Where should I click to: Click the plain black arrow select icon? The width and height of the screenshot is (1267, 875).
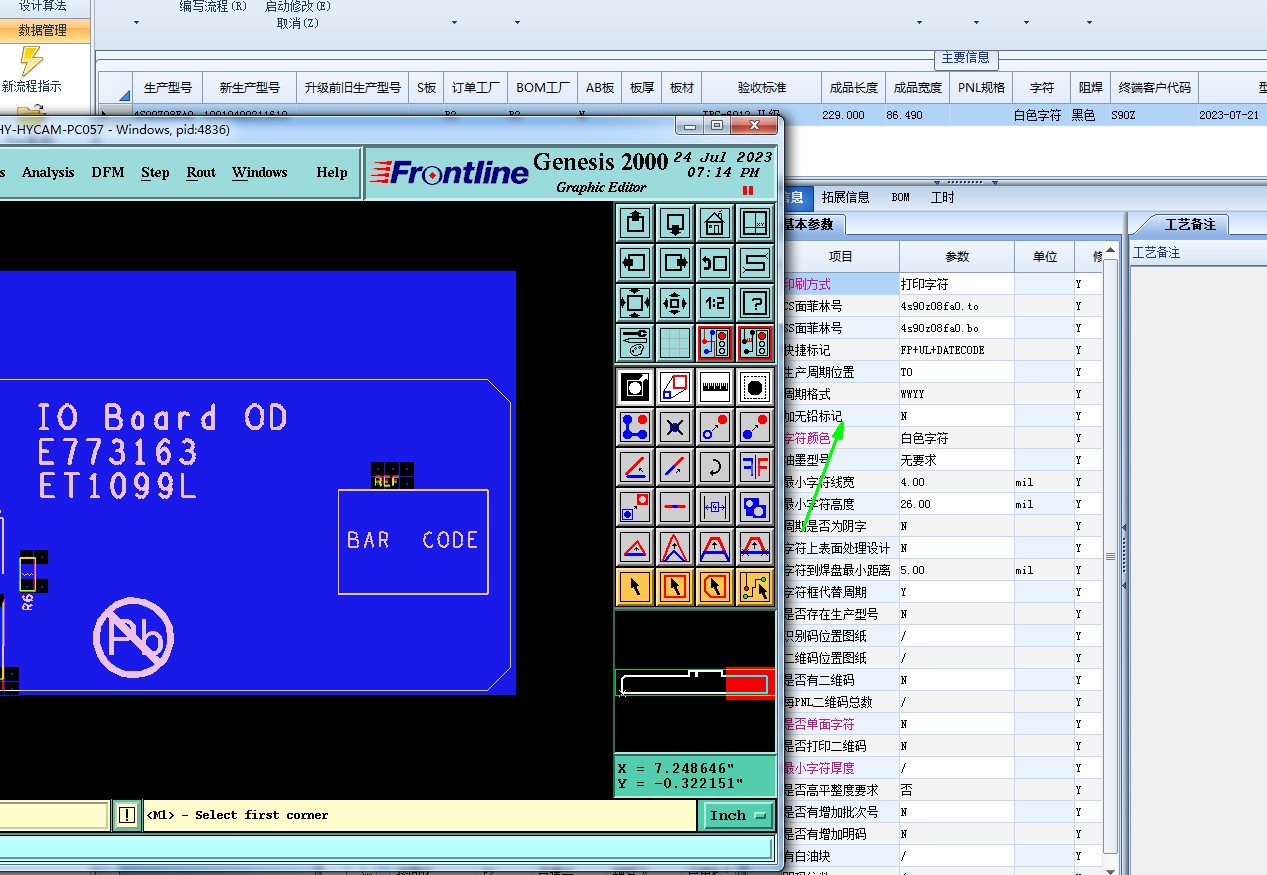pos(635,586)
